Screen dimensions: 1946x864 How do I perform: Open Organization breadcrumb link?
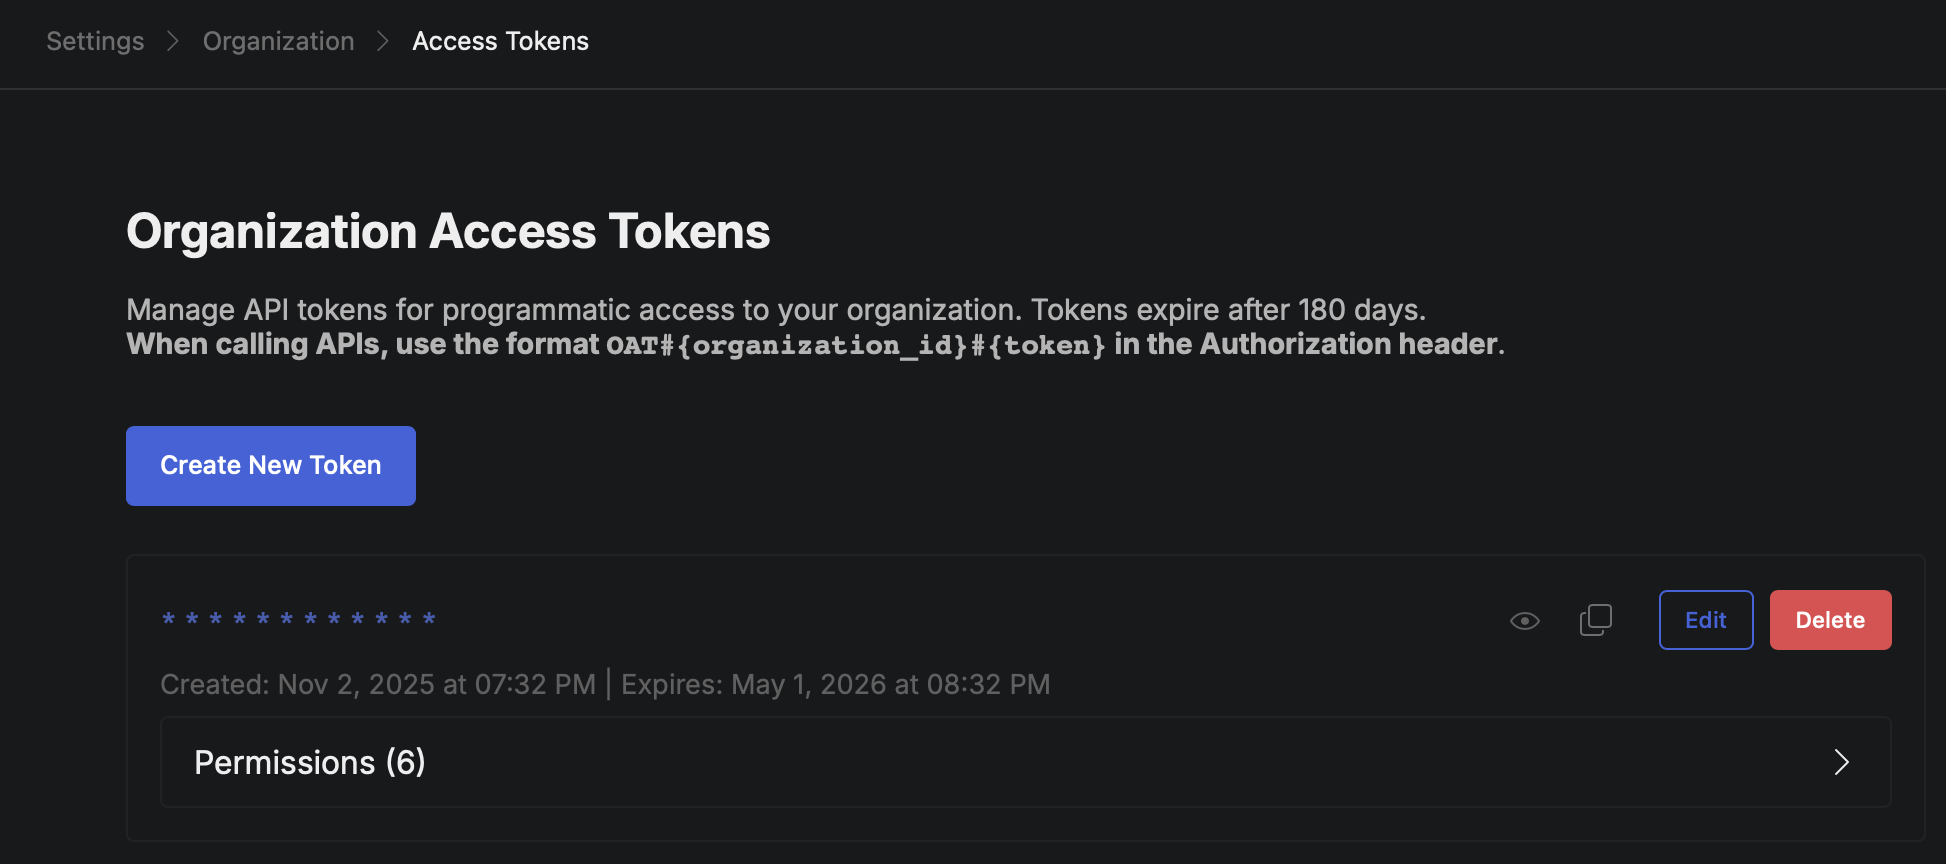tap(278, 41)
